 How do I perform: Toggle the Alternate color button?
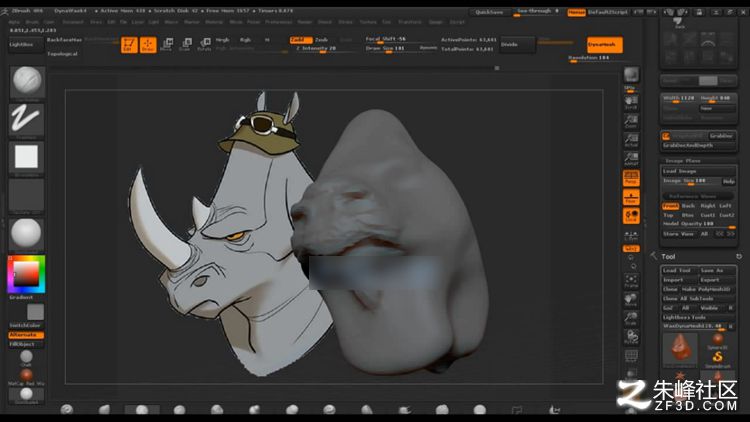26,335
